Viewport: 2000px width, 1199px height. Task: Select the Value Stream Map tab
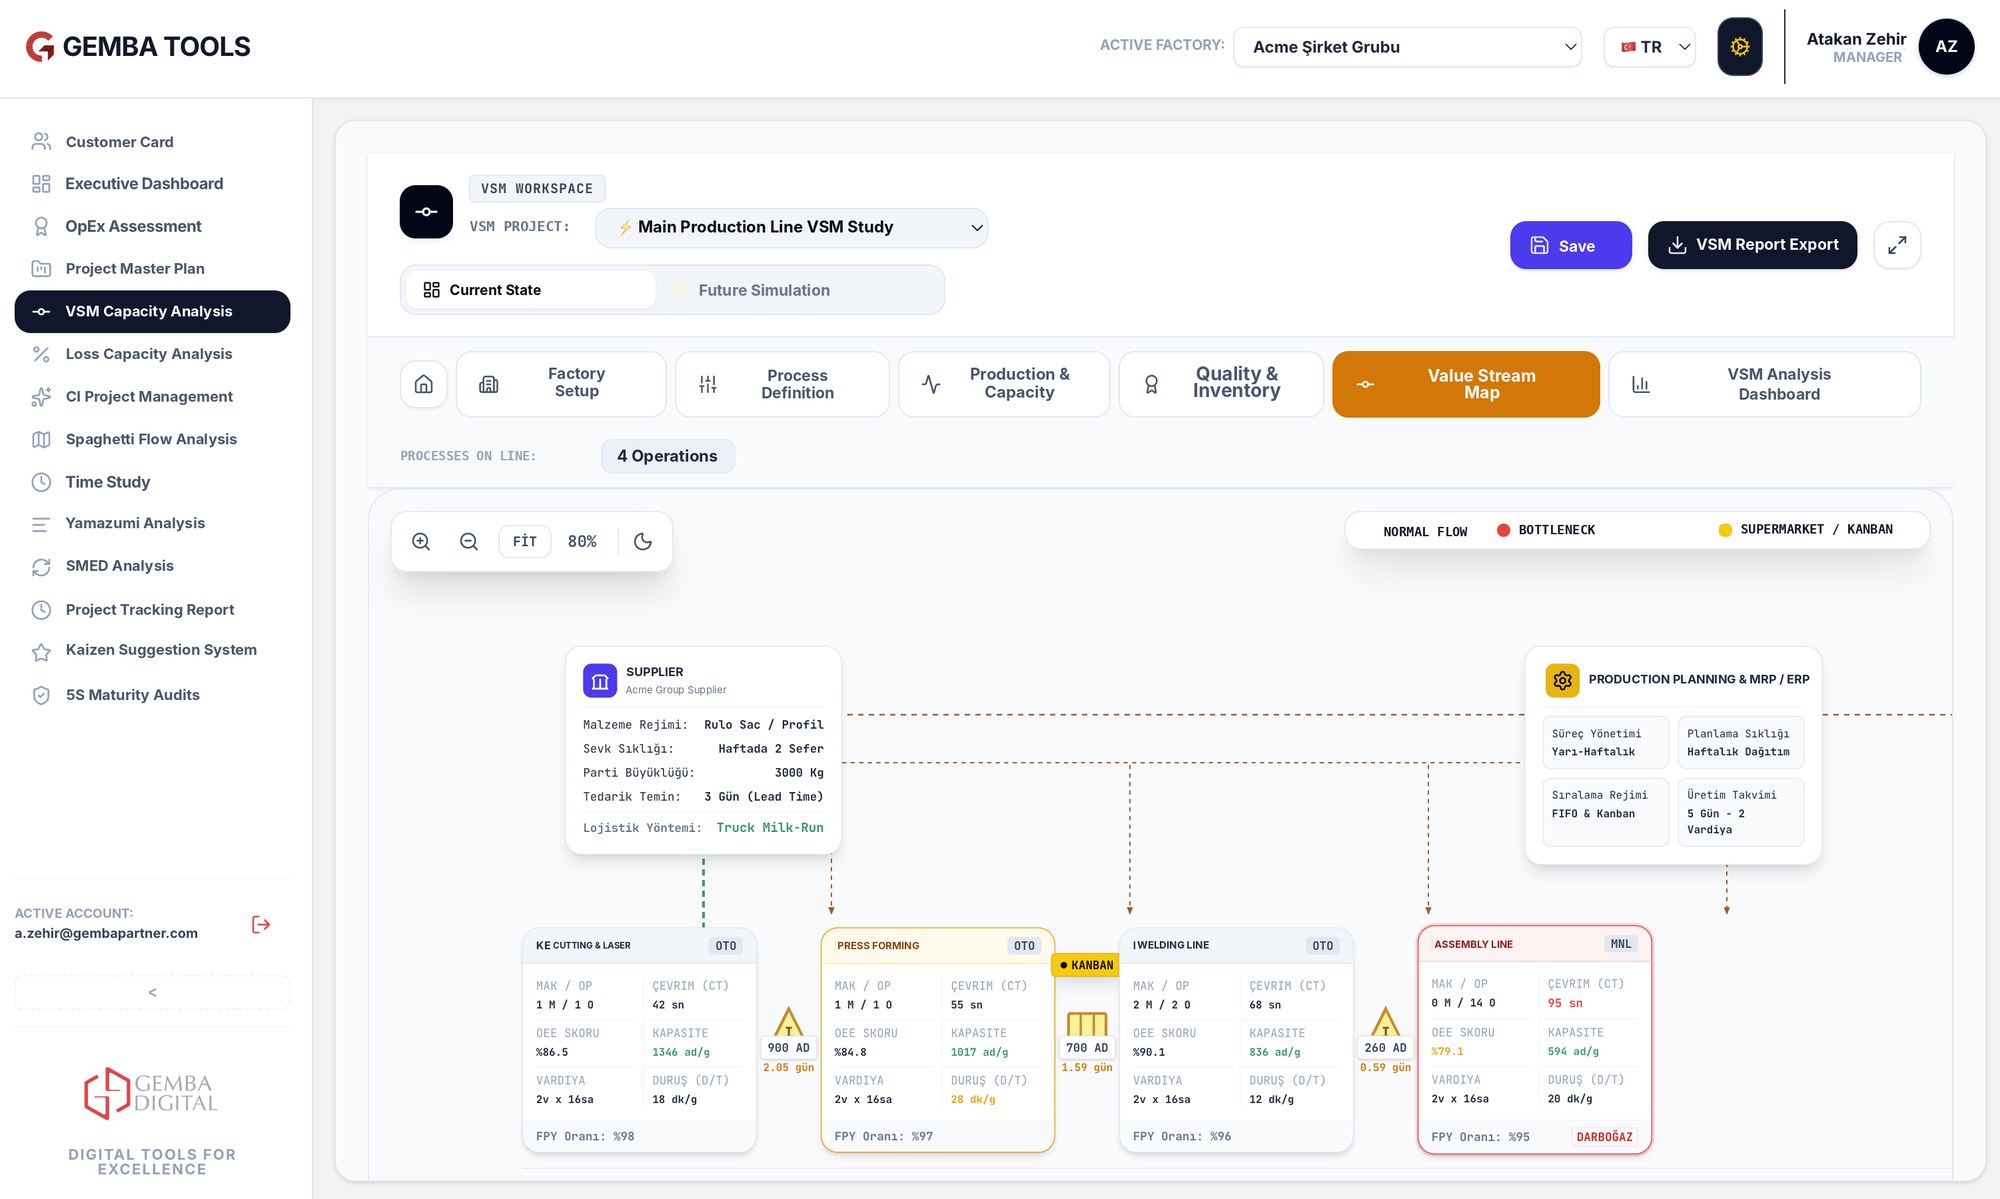[x=1466, y=384]
